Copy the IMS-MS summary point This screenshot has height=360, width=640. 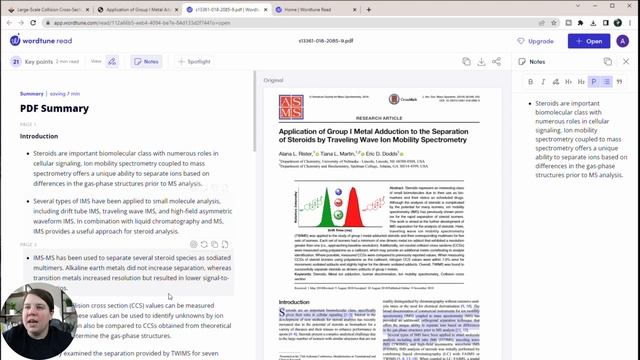tap(214, 244)
